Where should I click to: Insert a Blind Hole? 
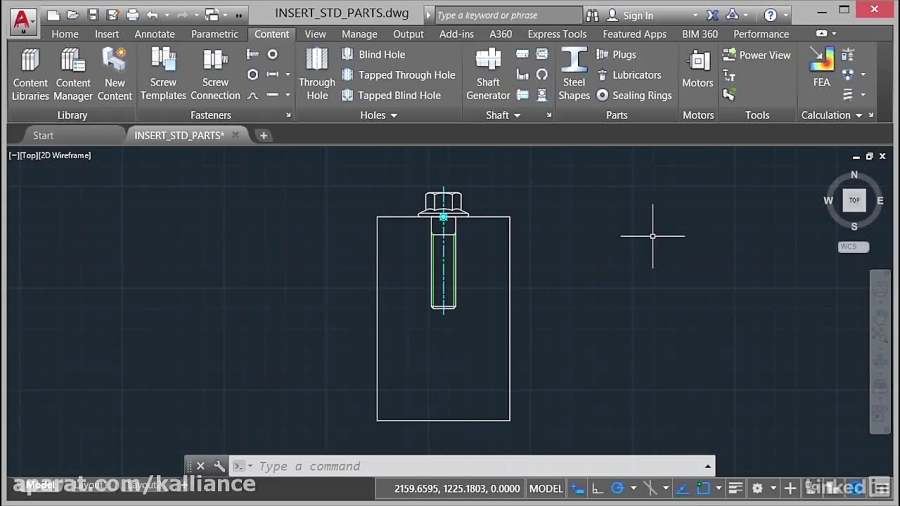point(373,55)
